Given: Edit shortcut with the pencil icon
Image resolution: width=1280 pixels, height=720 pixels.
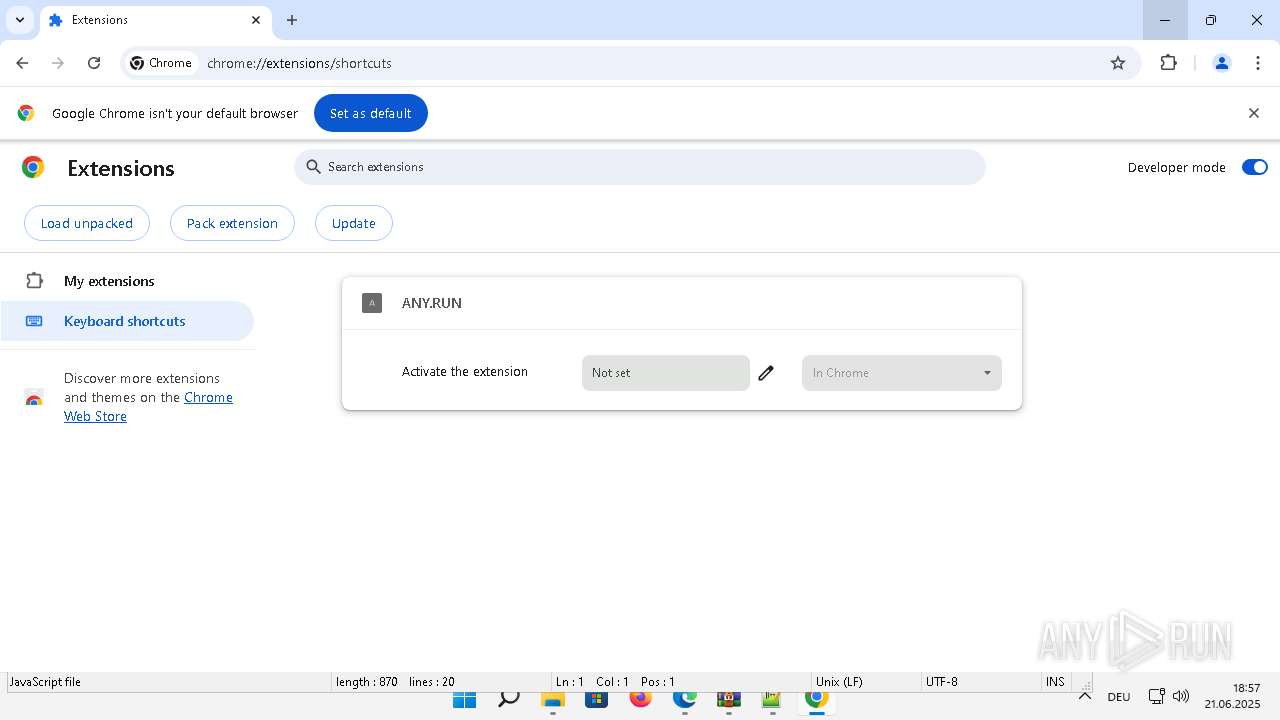Looking at the screenshot, I should click(x=766, y=373).
